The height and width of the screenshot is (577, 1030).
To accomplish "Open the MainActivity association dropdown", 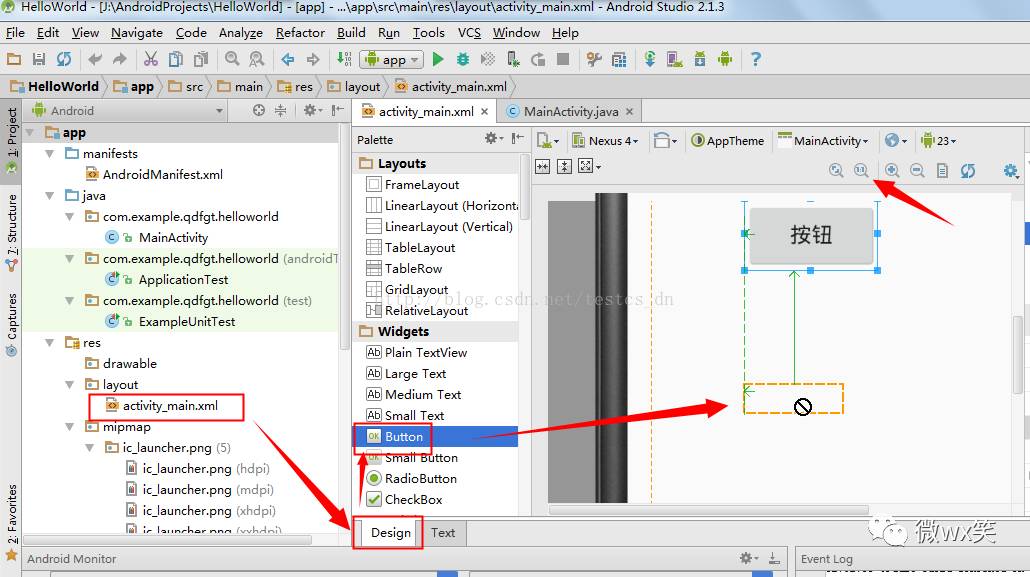I will (824, 141).
